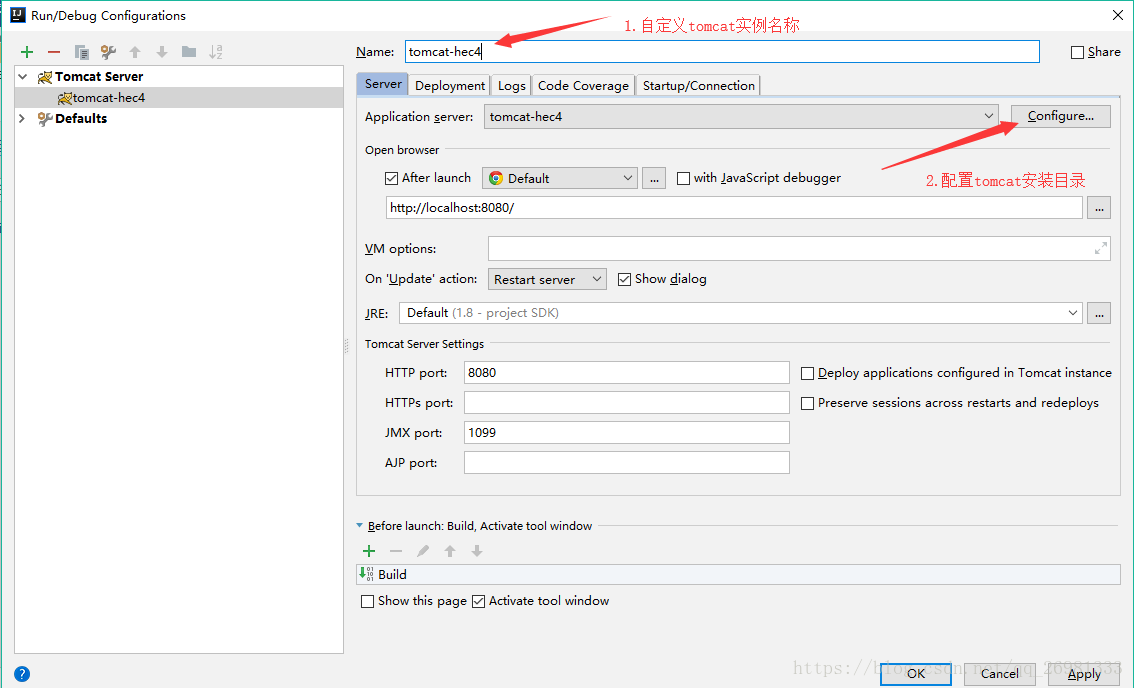The height and width of the screenshot is (688, 1134).
Task: Switch to the Server tab
Action: click(x=383, y=84)
